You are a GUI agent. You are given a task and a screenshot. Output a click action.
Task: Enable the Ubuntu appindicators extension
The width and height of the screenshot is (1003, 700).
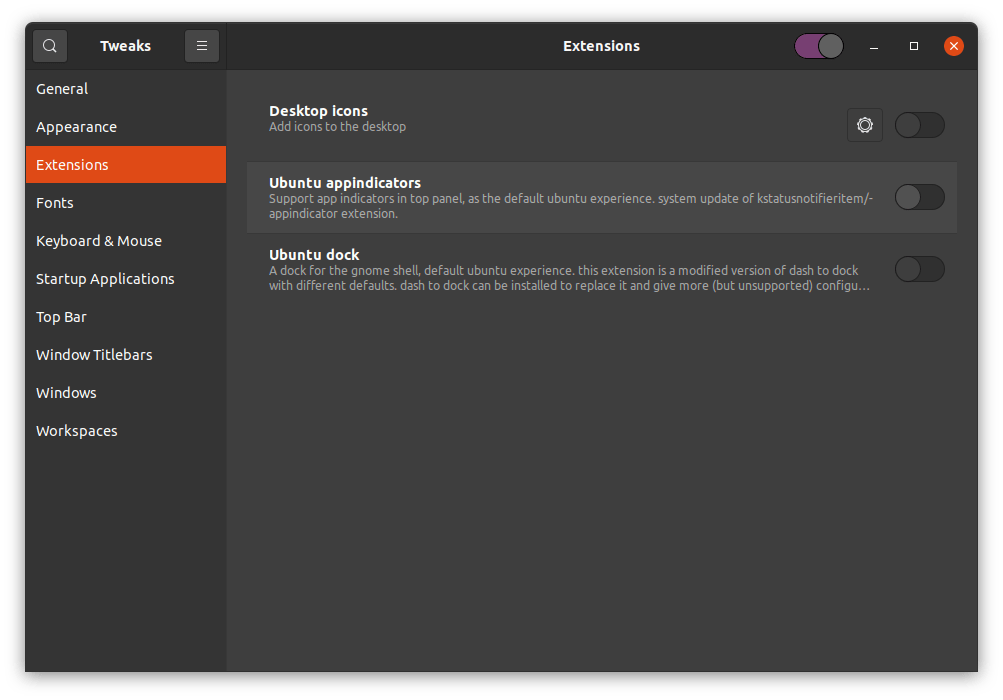pyautogui.click(x=919, y=197)
